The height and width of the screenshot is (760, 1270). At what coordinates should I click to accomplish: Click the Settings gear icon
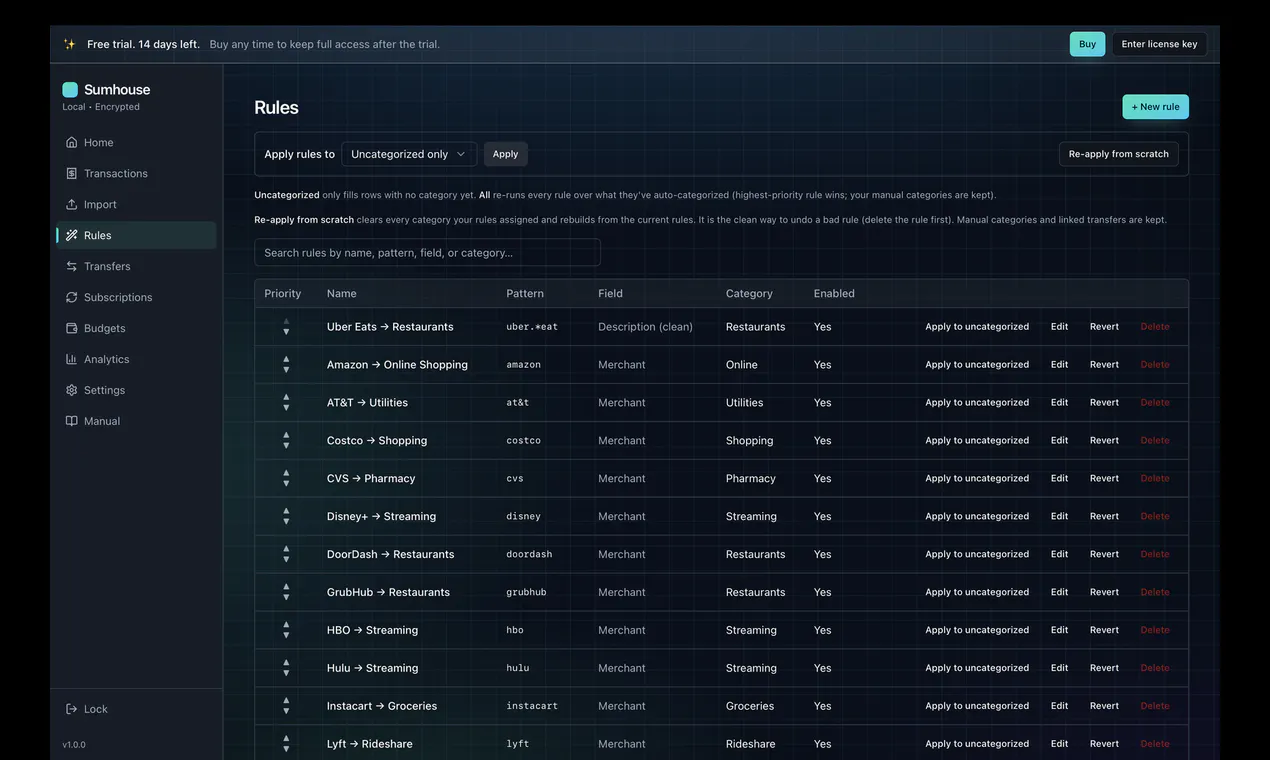[x=71, y=390]
